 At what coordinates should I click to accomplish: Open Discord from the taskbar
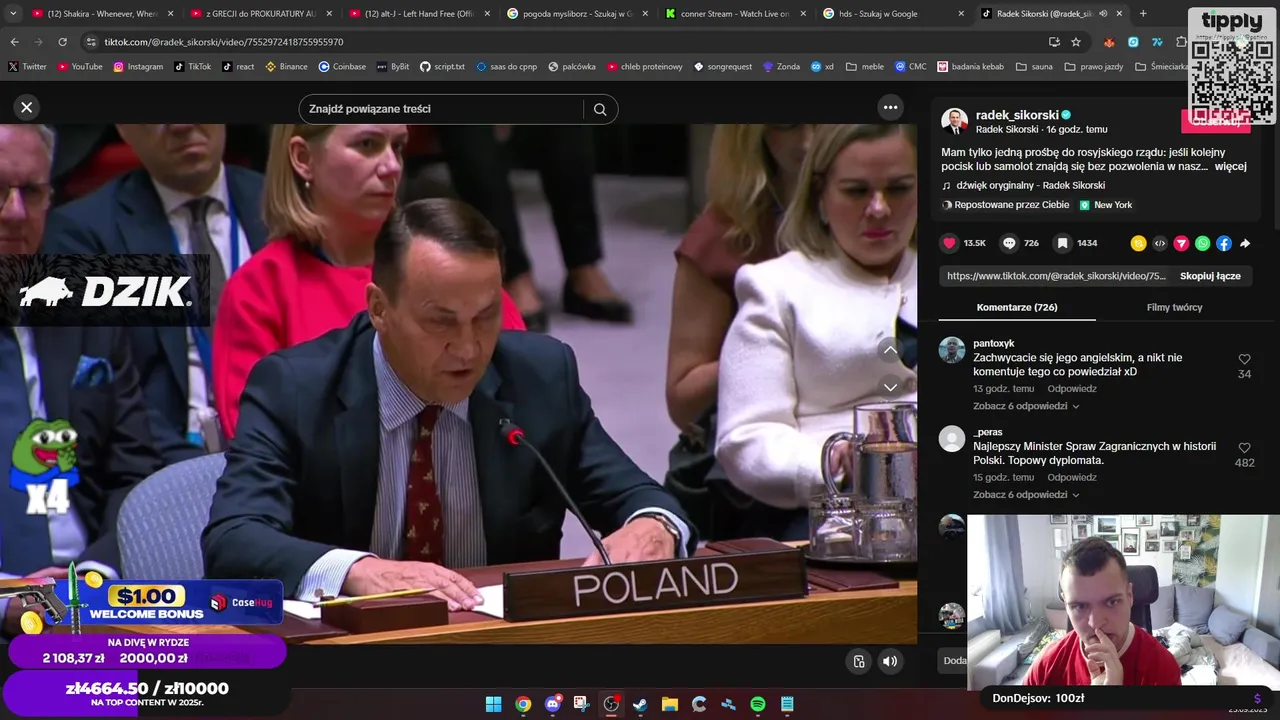[x=552, y=704]
